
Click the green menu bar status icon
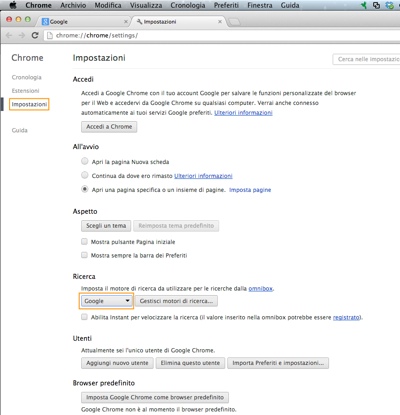[364, 5]
